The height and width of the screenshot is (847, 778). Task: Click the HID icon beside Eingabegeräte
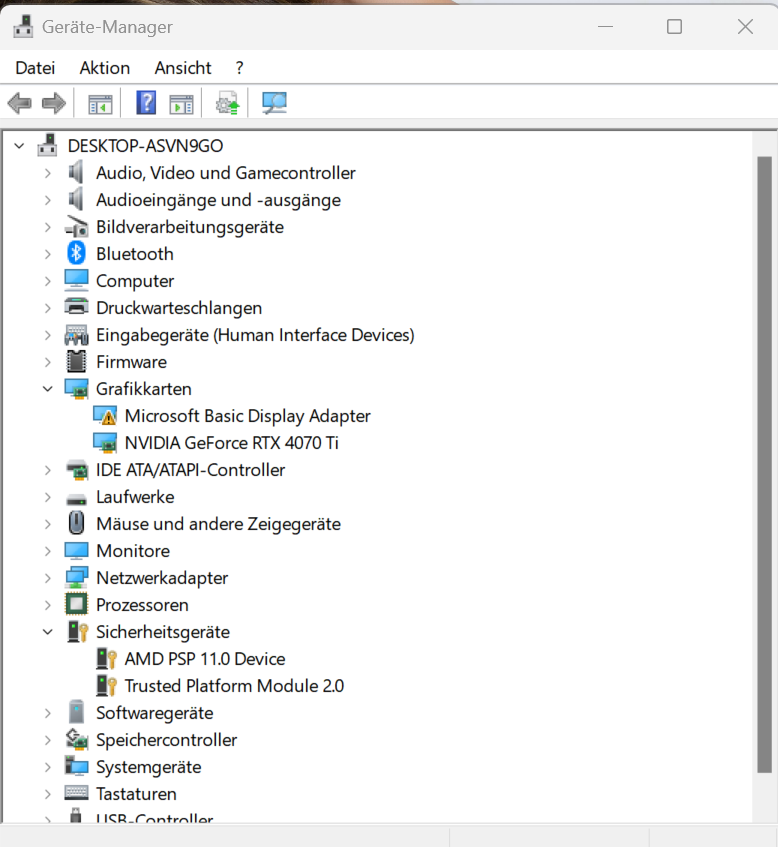click(x=76, y=335)
